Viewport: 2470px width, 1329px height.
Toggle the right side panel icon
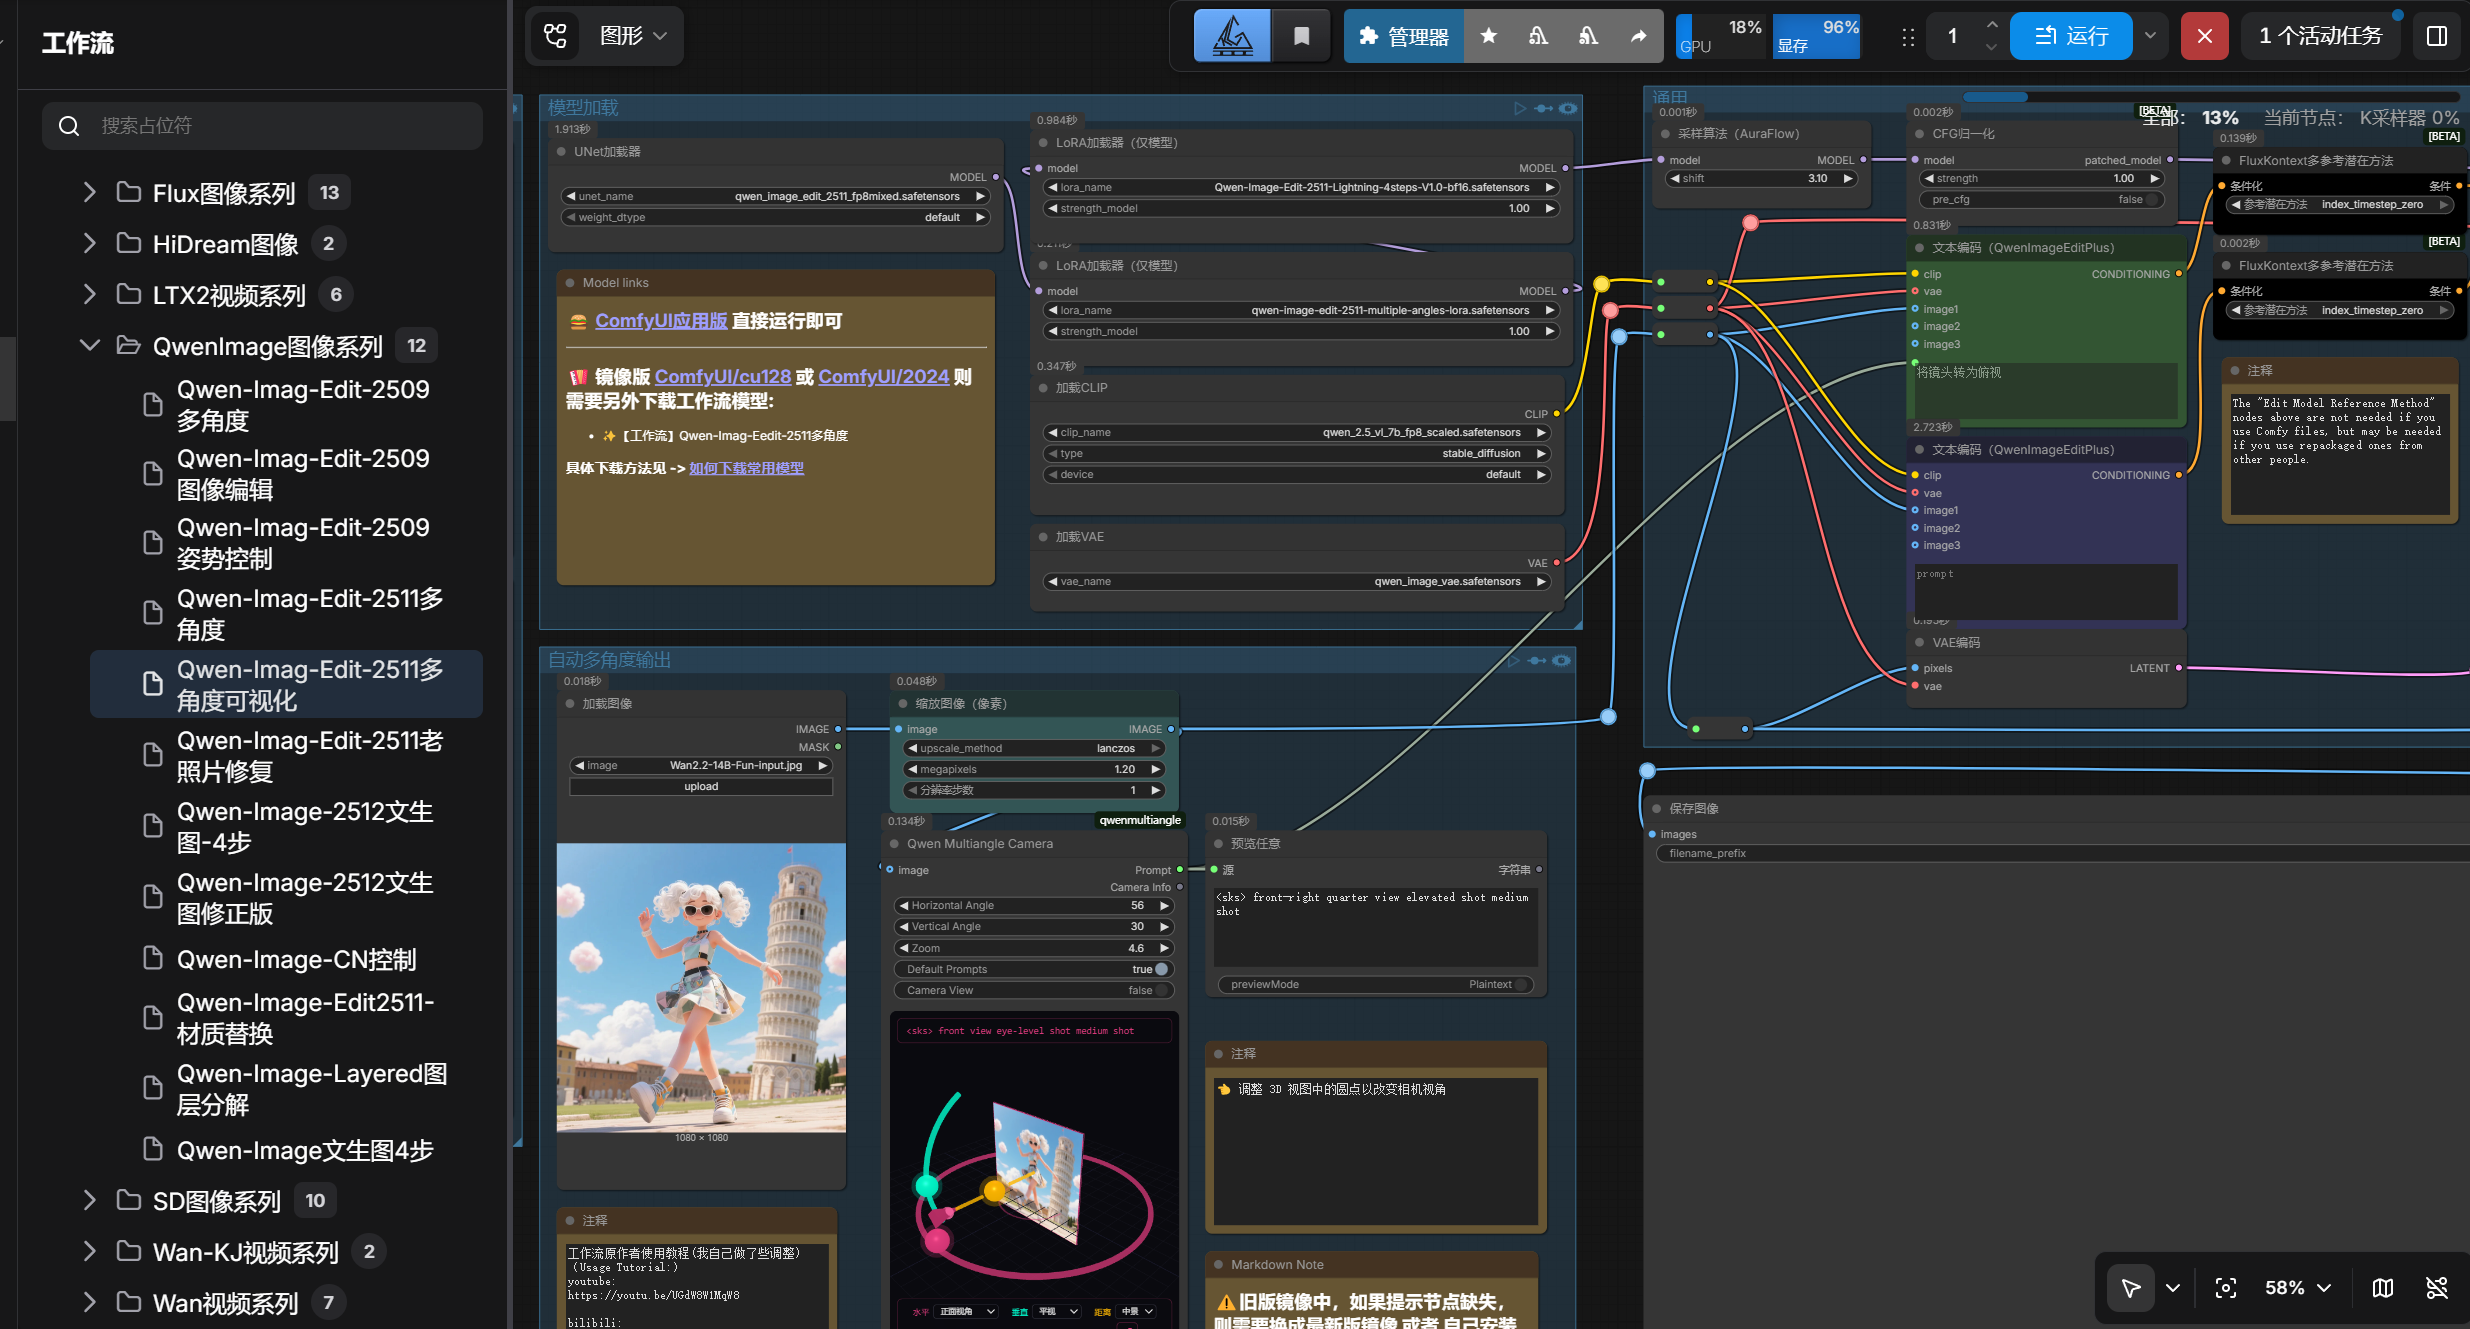tap(2437, 36)
